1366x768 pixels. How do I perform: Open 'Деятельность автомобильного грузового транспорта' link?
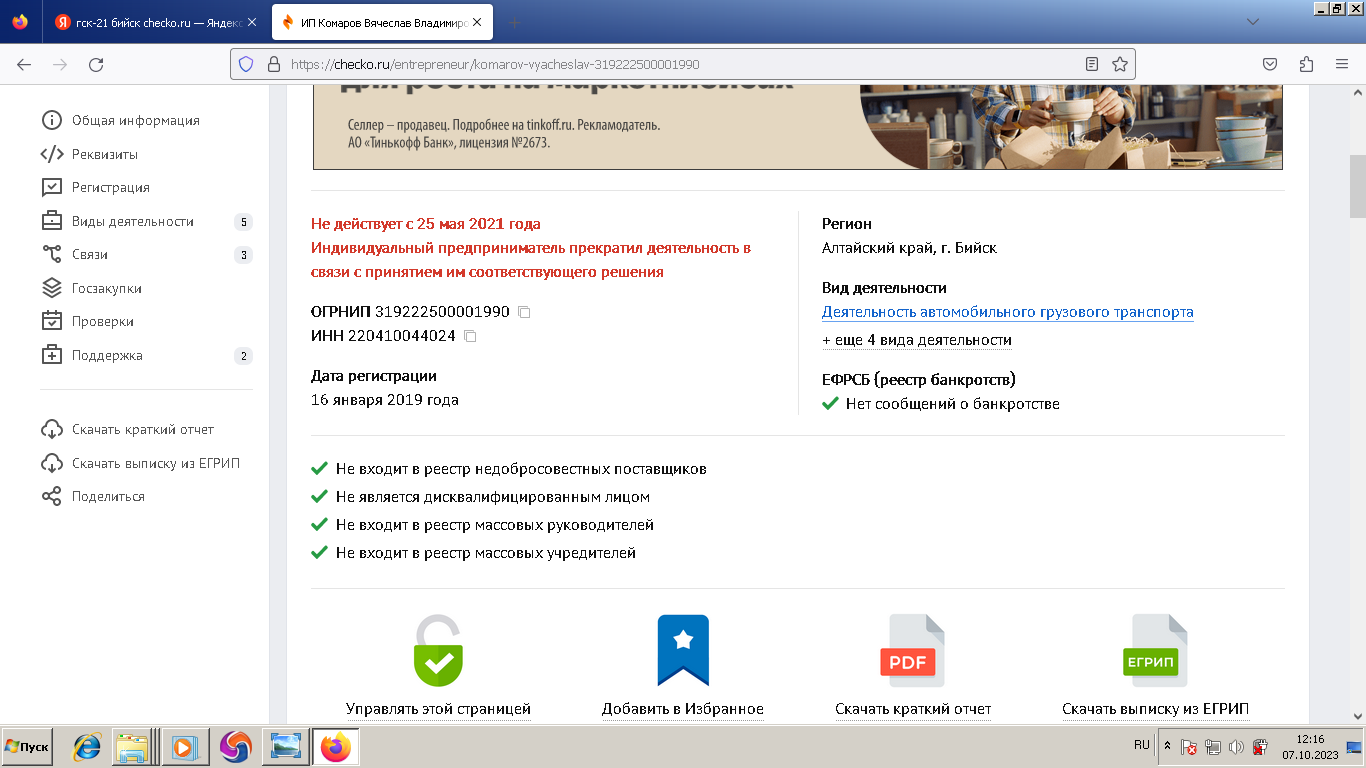pos(1007,312)
